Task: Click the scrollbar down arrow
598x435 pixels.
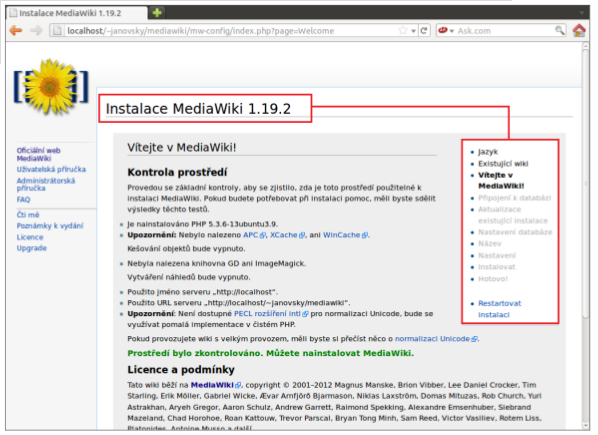Action: (585, 426)
